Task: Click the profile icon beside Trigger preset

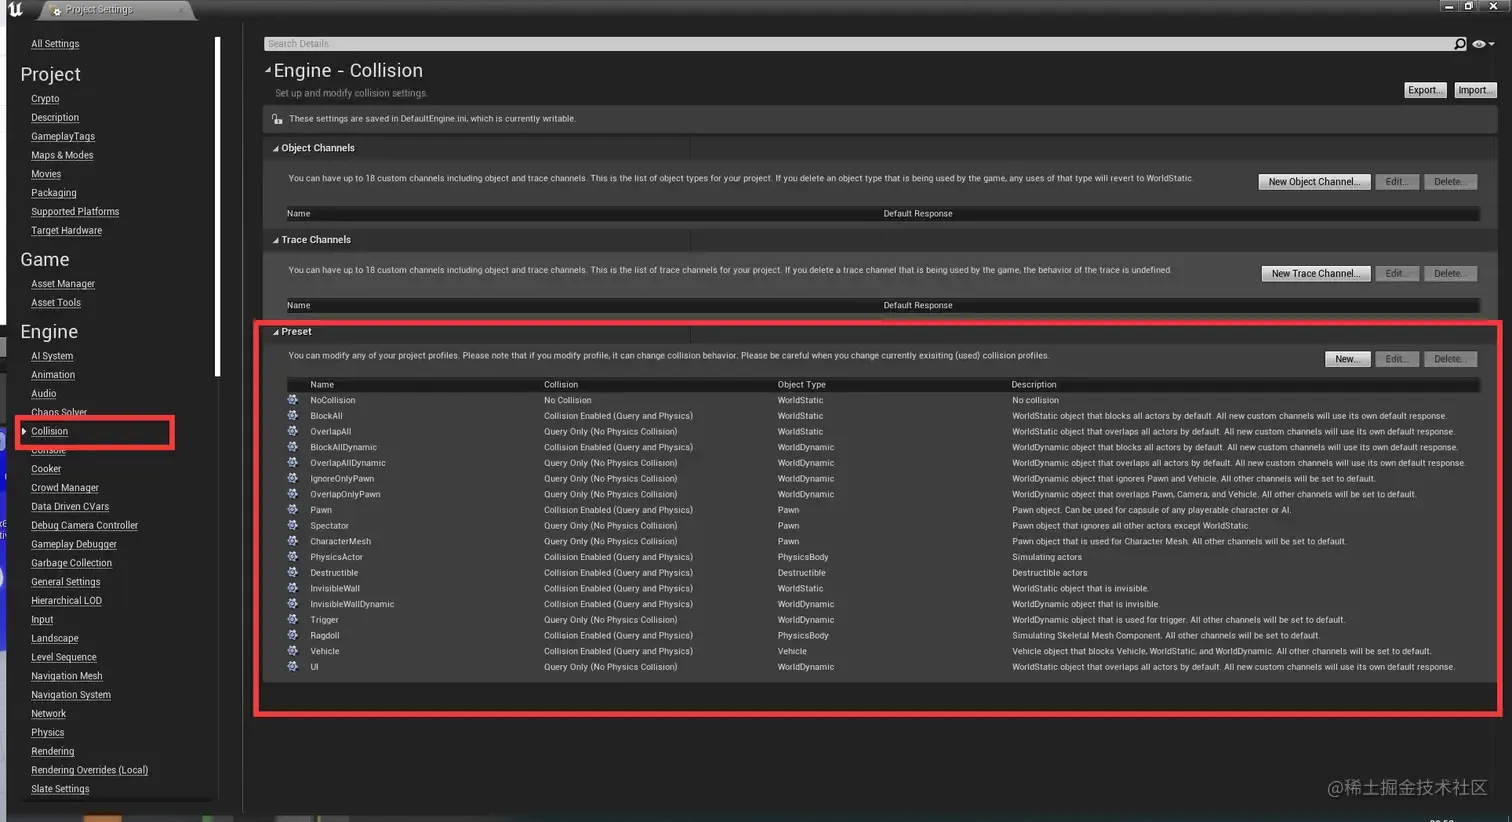Action: (x=293, y=620)
